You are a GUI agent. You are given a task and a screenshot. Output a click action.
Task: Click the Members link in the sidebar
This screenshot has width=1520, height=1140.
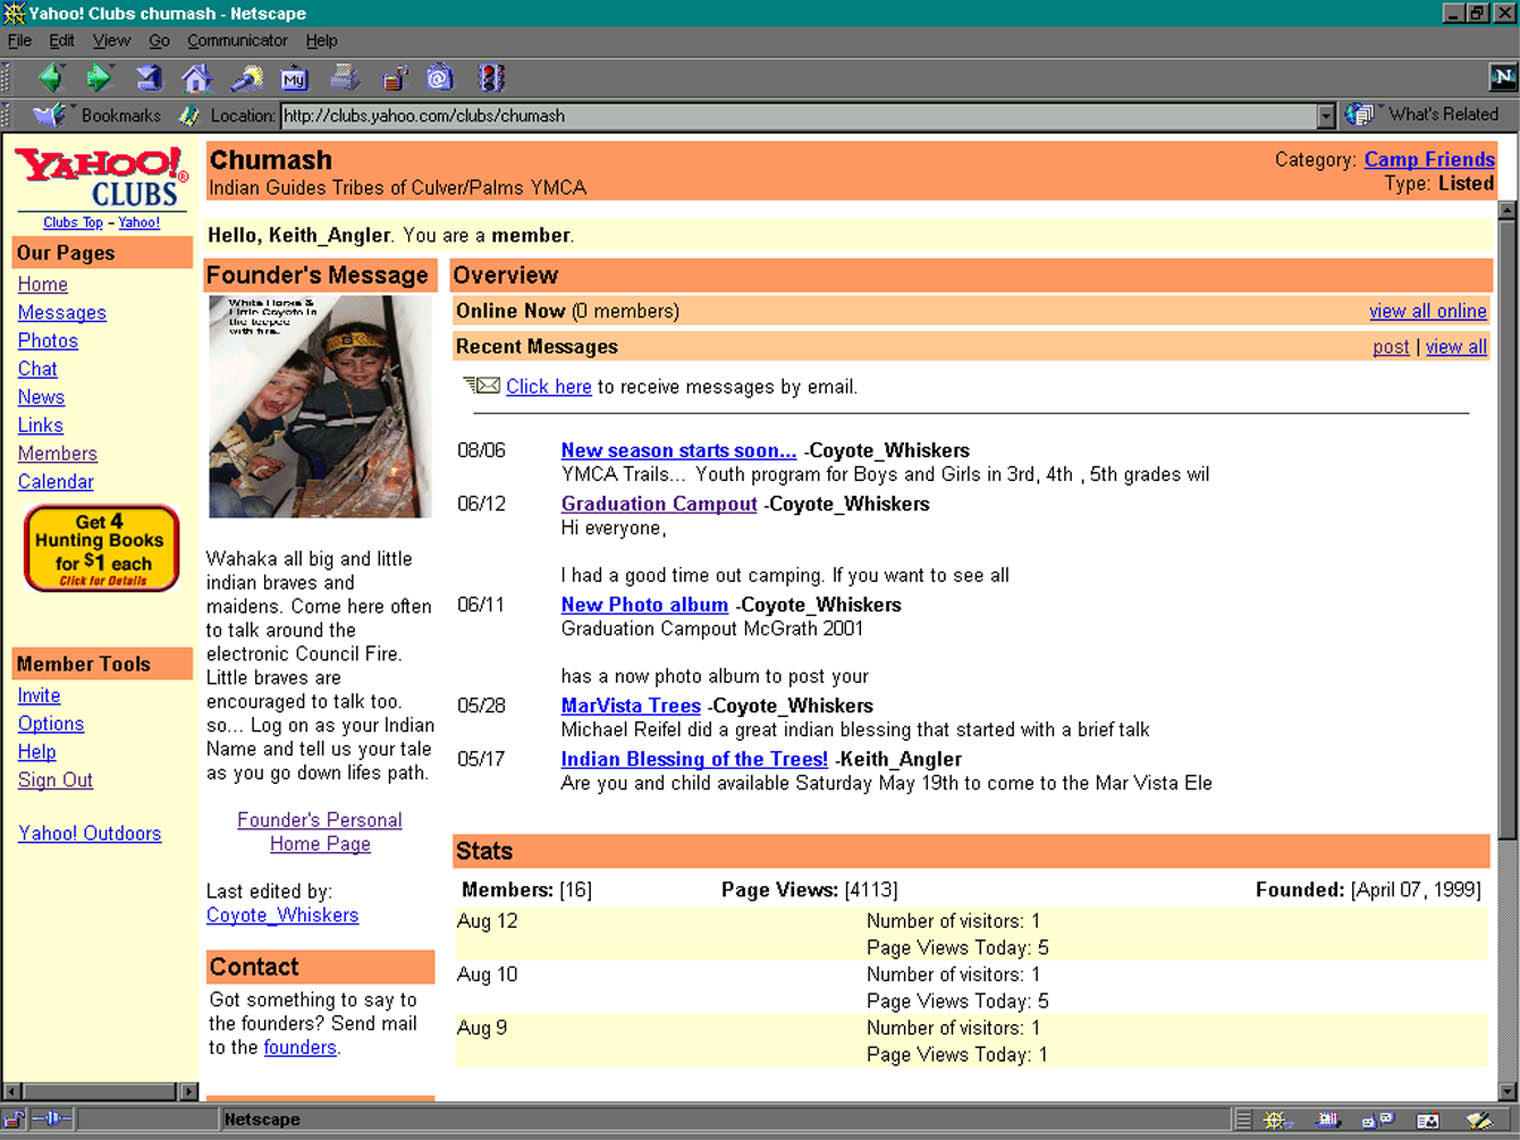pos(57,453)
